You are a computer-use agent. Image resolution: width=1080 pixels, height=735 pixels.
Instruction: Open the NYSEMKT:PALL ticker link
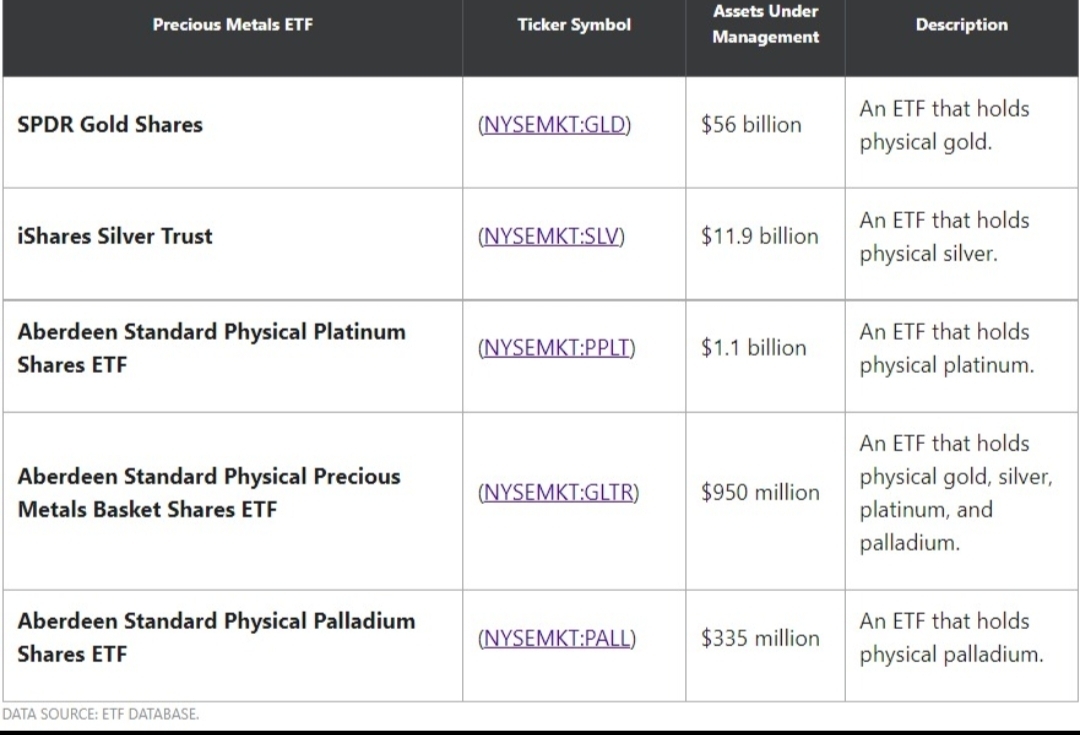[557, 638]
